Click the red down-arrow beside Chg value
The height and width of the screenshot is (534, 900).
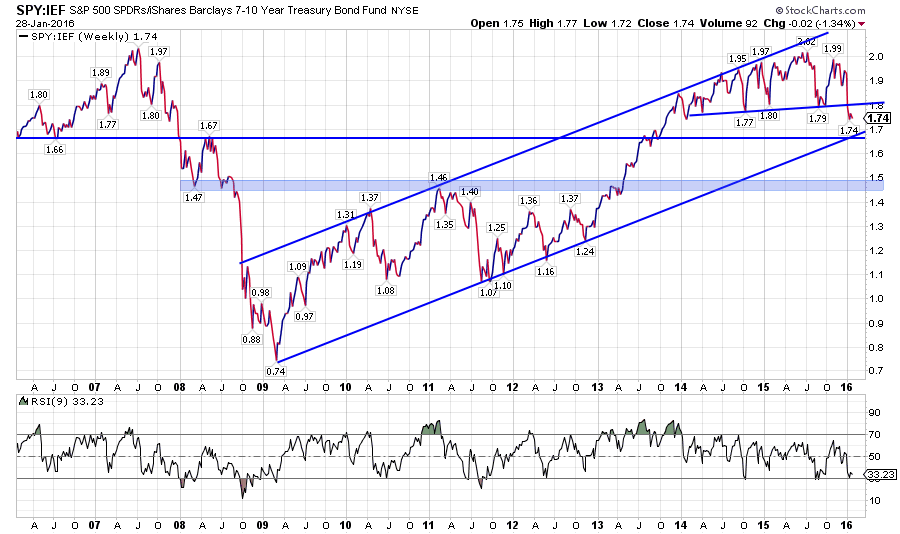[862, 24]
